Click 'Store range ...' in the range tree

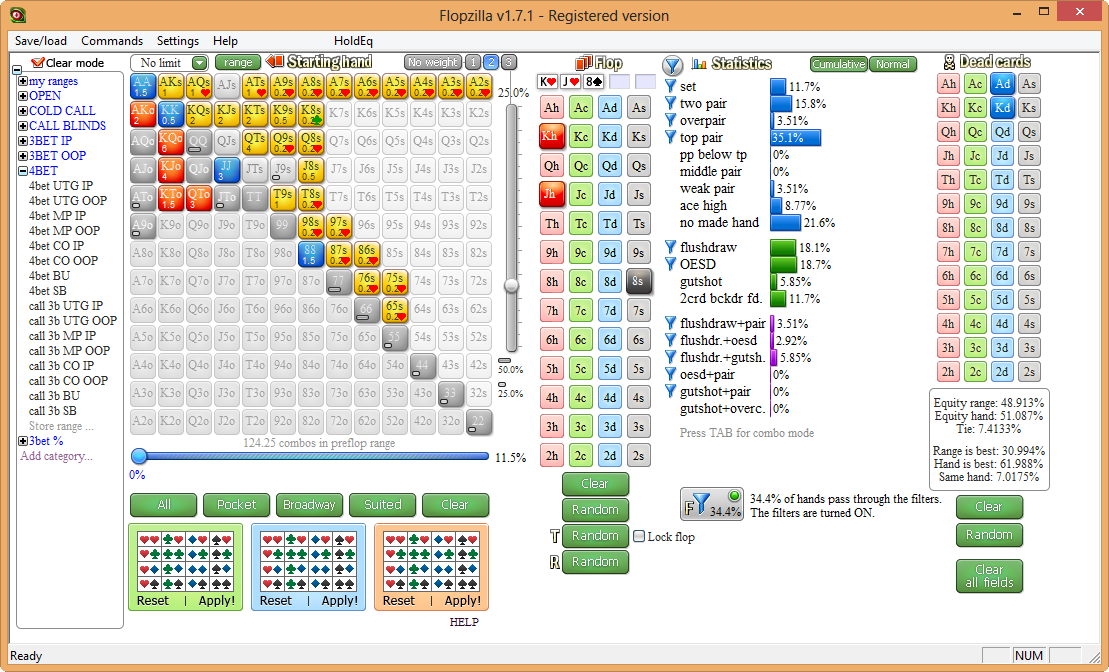coord(61,427)
